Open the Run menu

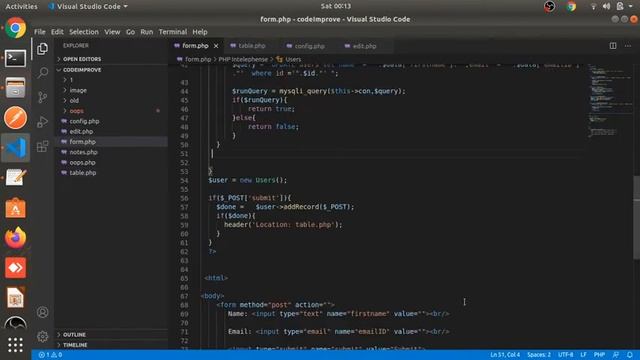pos(147,32)
